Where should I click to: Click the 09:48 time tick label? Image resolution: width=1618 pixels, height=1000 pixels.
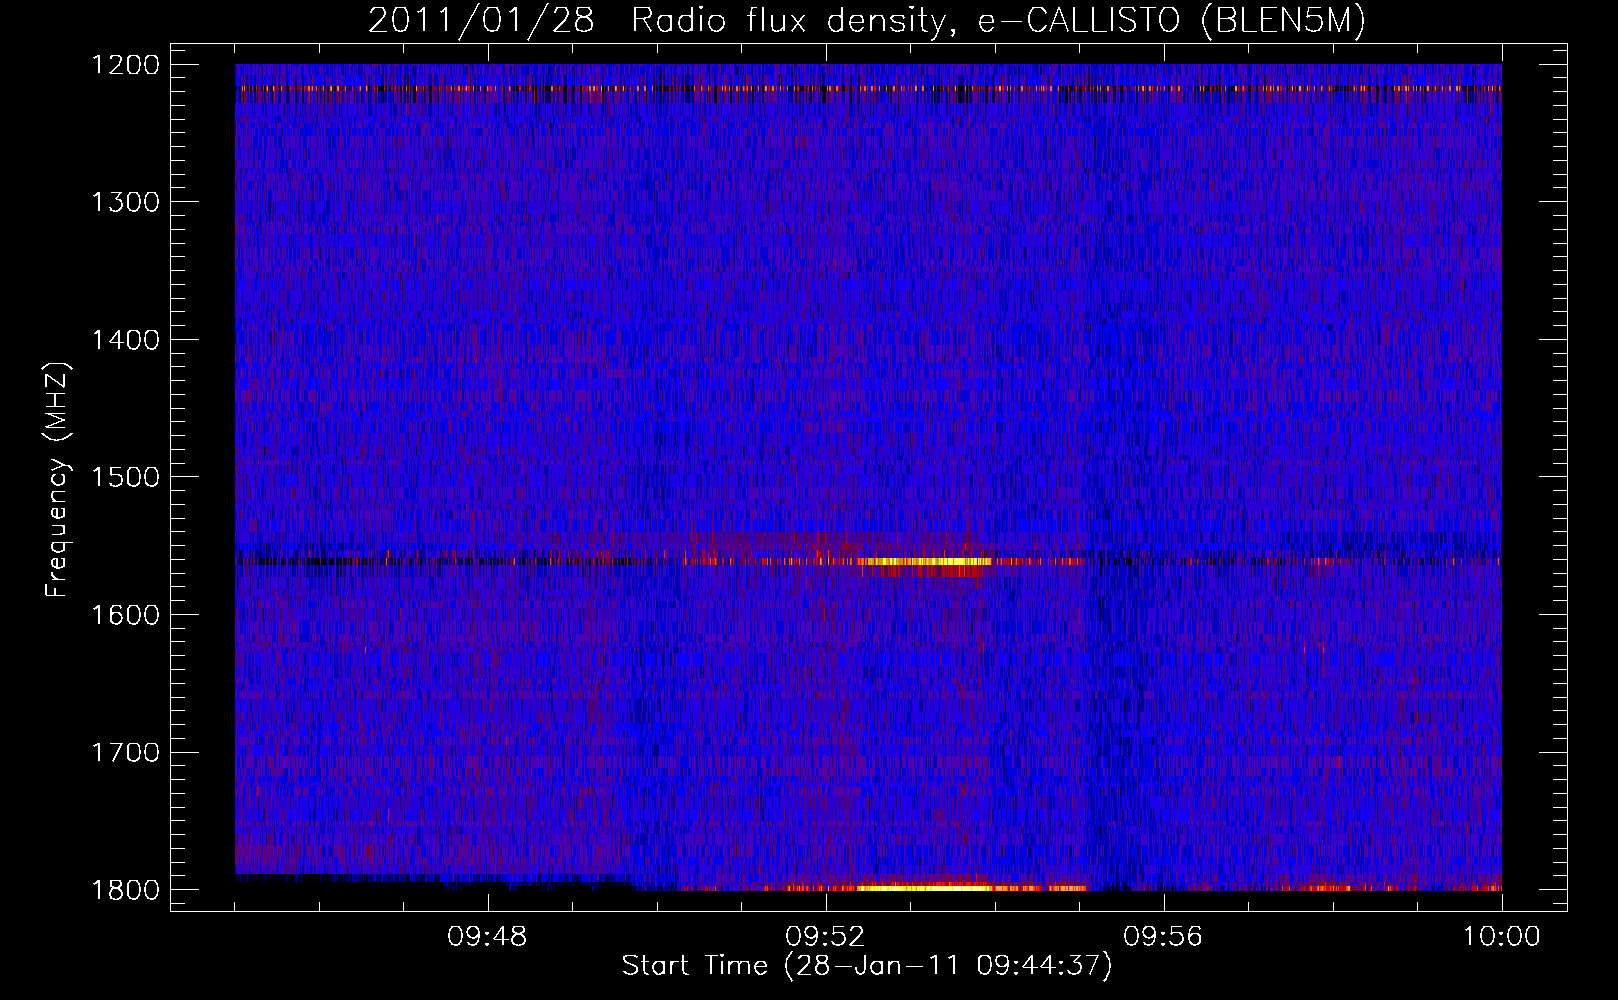[x=487, y=937]
